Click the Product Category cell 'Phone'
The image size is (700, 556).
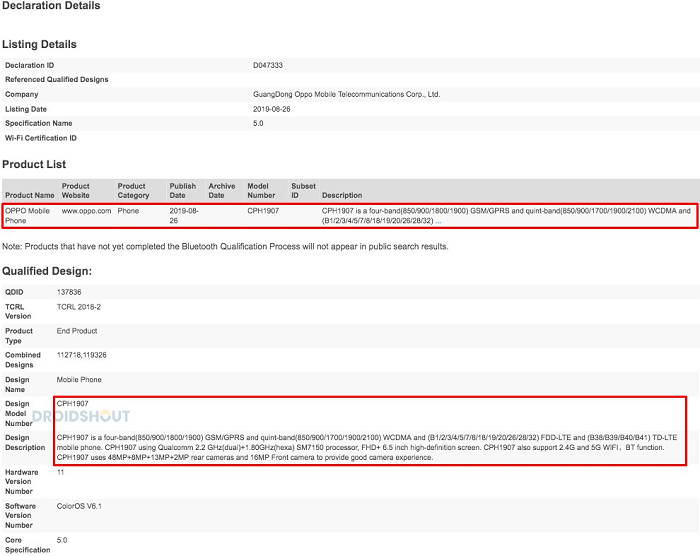pos(128,211)
